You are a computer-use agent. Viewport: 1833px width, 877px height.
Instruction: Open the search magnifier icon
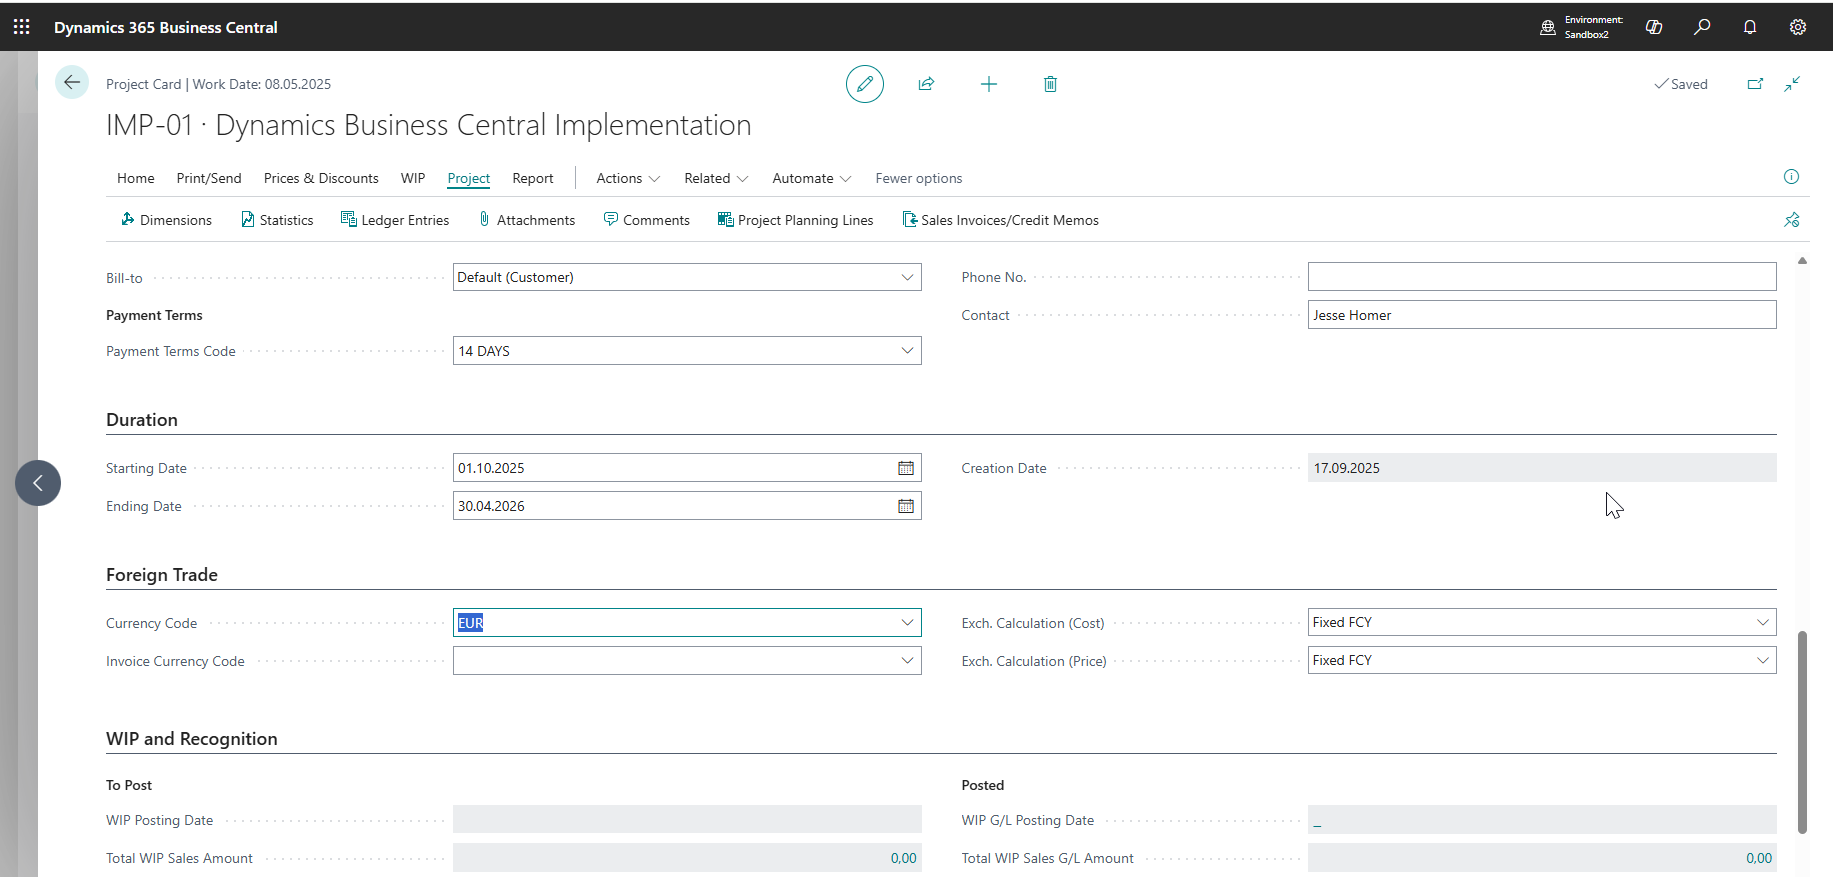[1702, 27]
